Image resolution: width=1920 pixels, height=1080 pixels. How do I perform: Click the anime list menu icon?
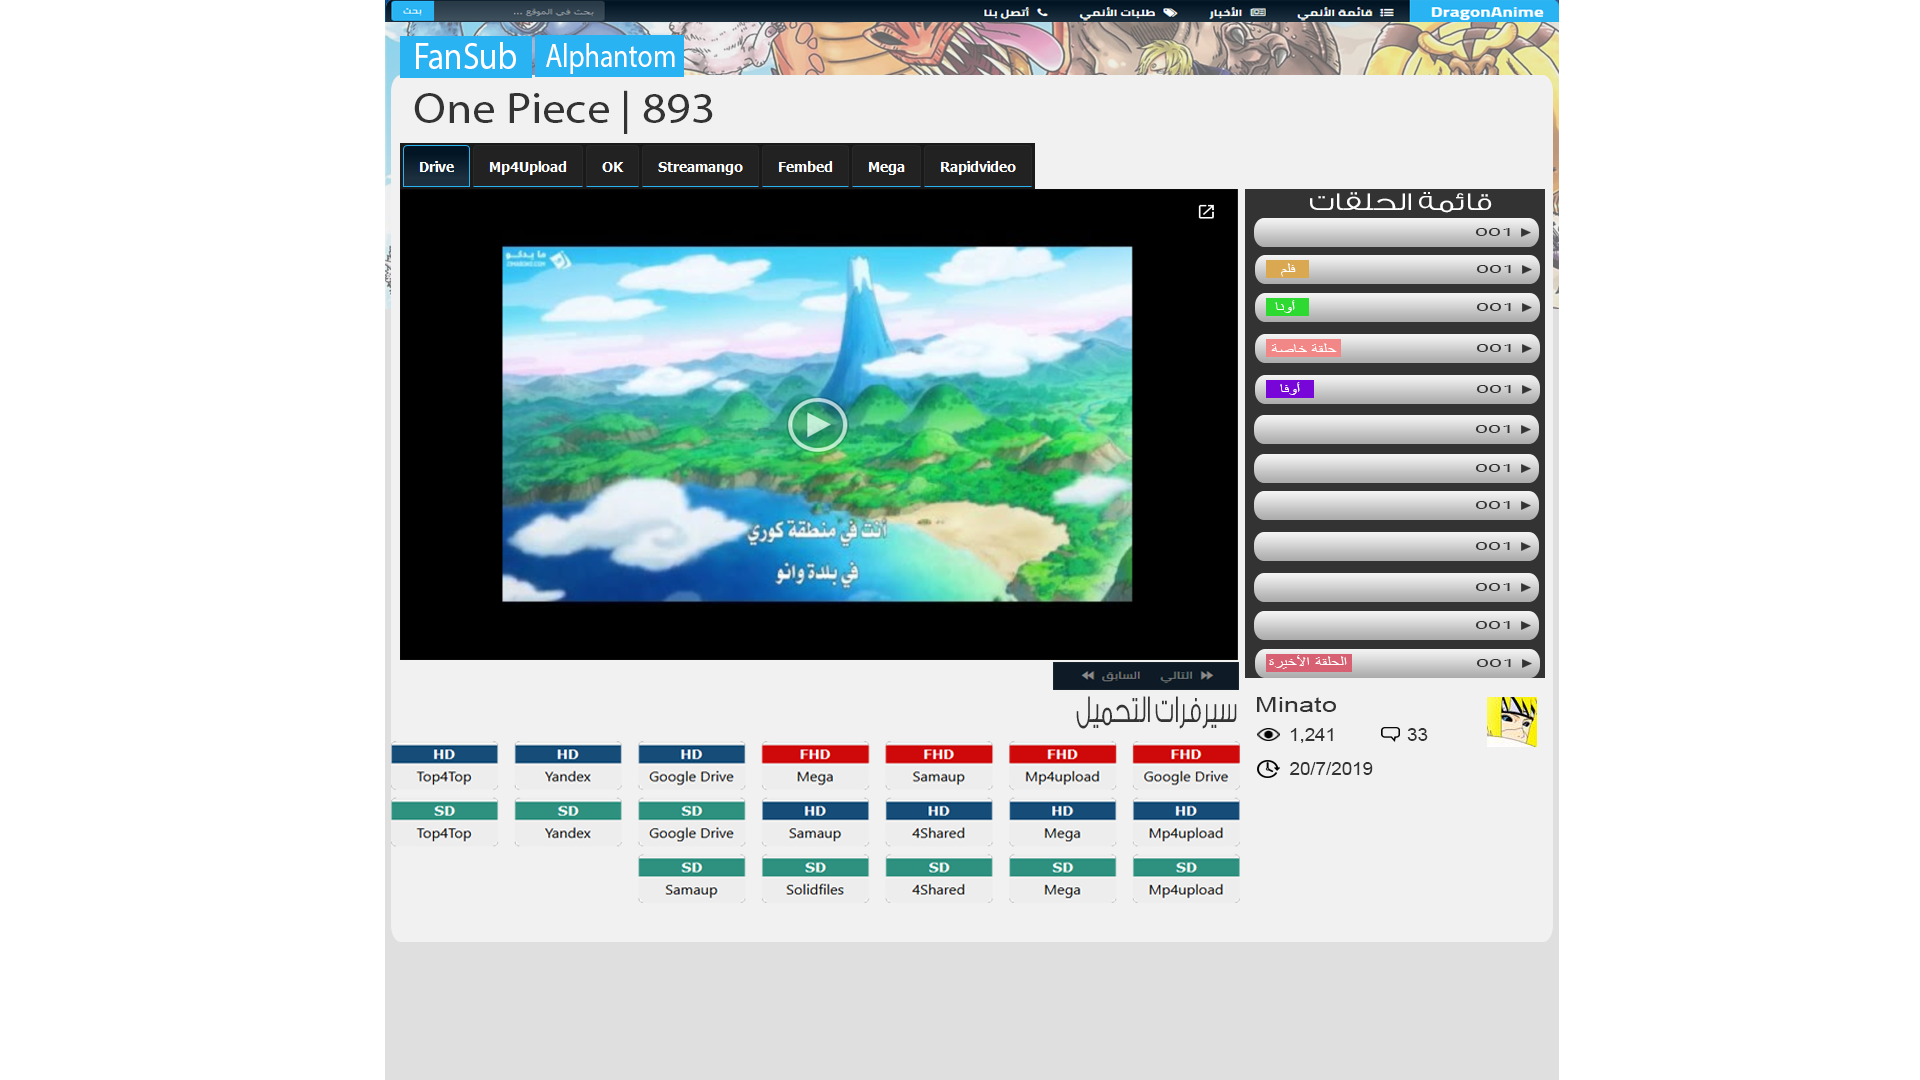[x=1386, y=12]
